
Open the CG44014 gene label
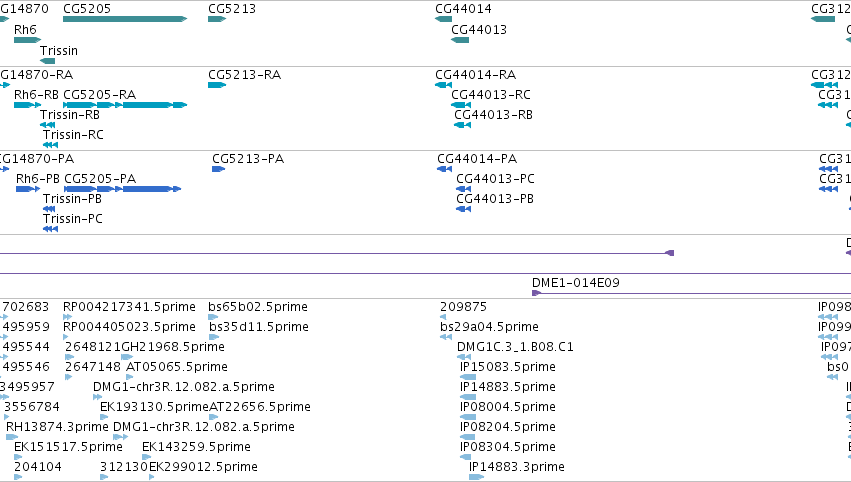click(x=463, y=9)
